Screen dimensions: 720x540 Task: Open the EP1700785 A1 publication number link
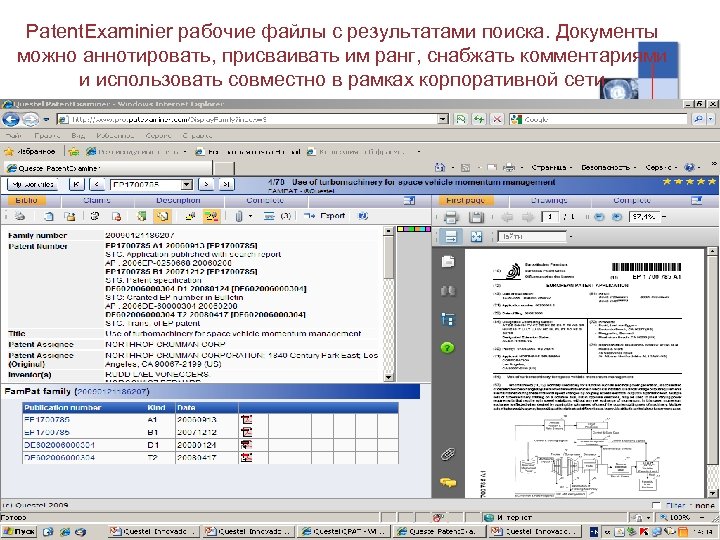pos(47,420)
